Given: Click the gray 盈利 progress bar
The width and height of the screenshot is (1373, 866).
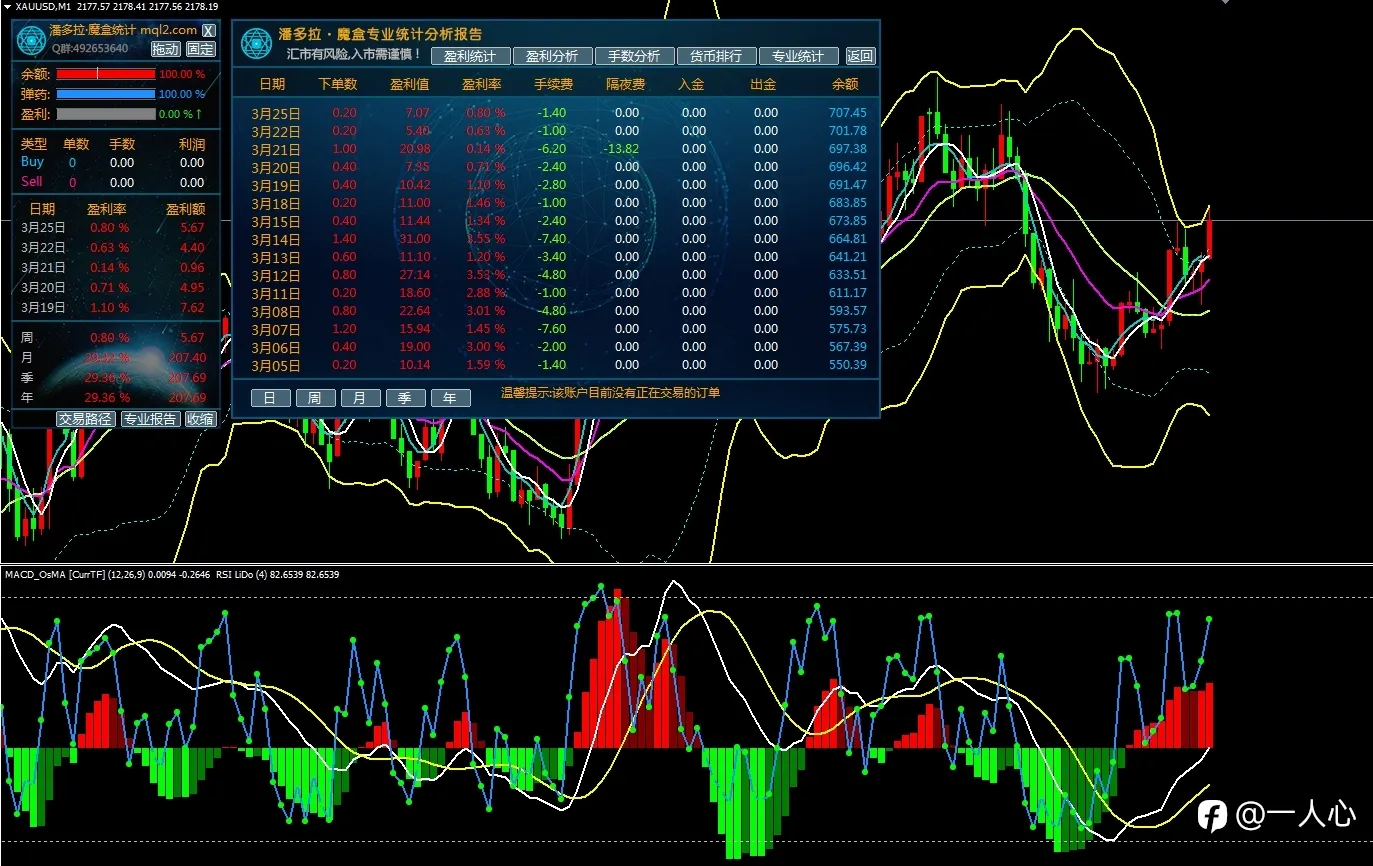Looking at the screenshot, I should click(106, 114).
